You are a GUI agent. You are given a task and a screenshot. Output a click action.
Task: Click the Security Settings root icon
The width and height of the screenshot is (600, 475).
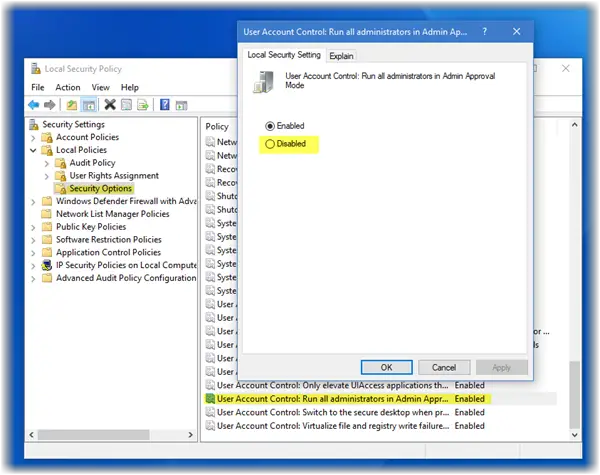pyautogui.click(x=34, y=124)
